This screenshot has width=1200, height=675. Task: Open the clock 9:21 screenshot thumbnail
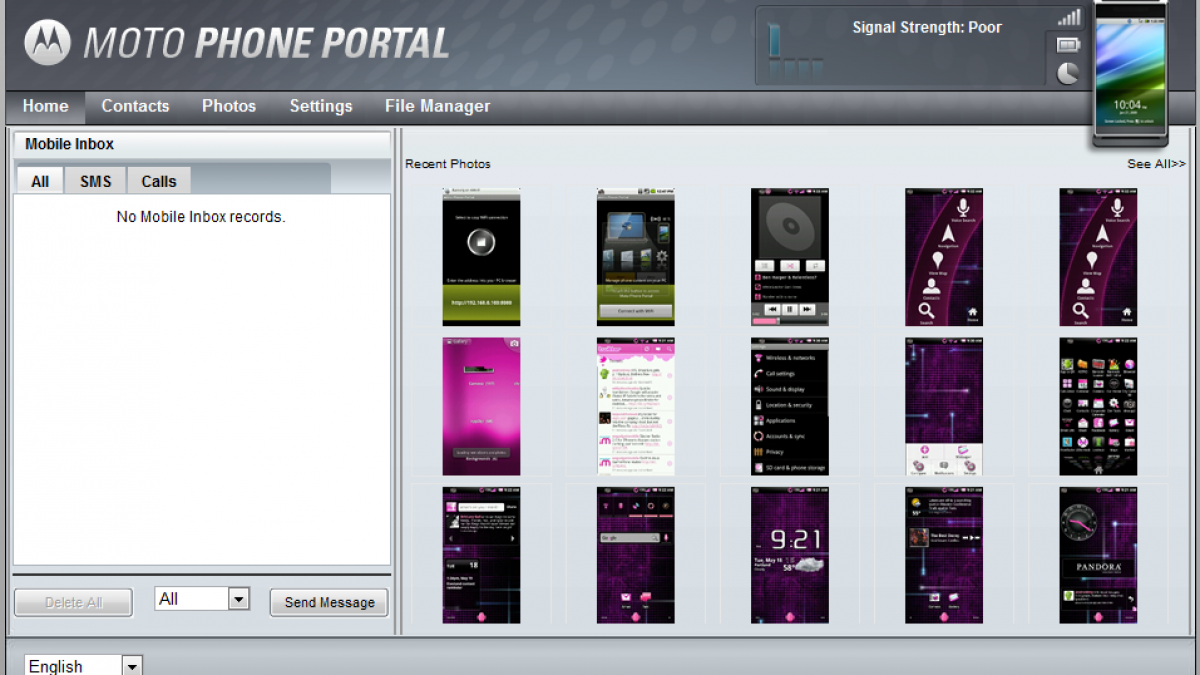(x=789, y=555)
